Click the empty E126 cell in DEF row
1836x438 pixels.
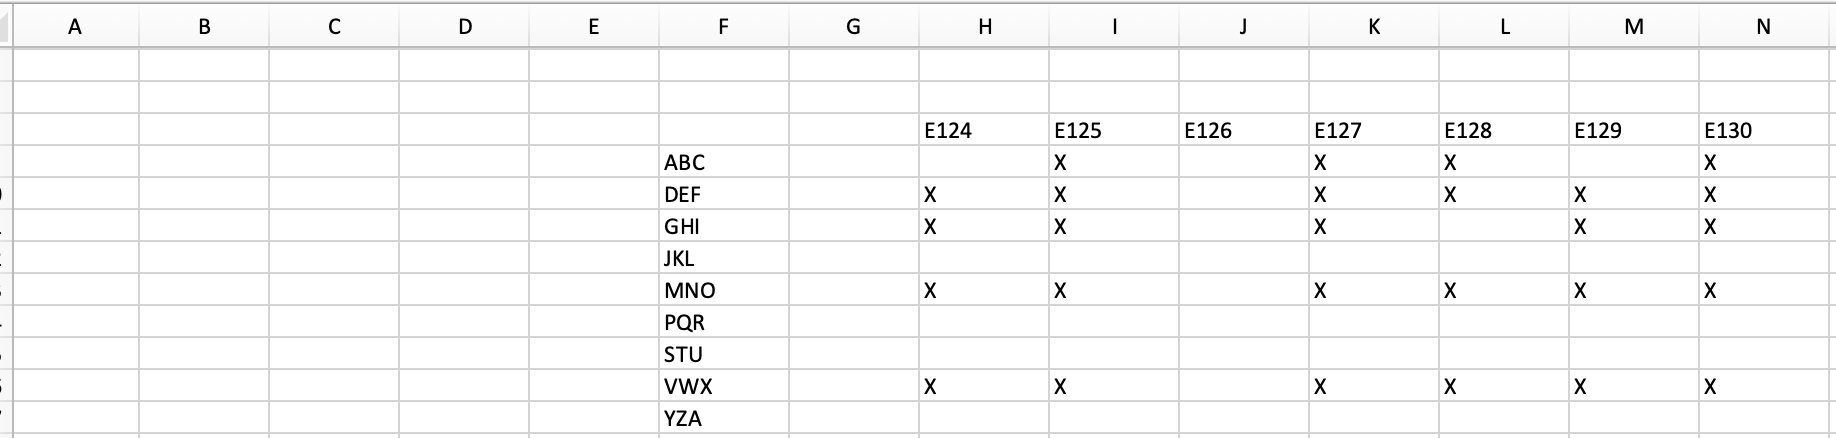(x=1244, y=194)
